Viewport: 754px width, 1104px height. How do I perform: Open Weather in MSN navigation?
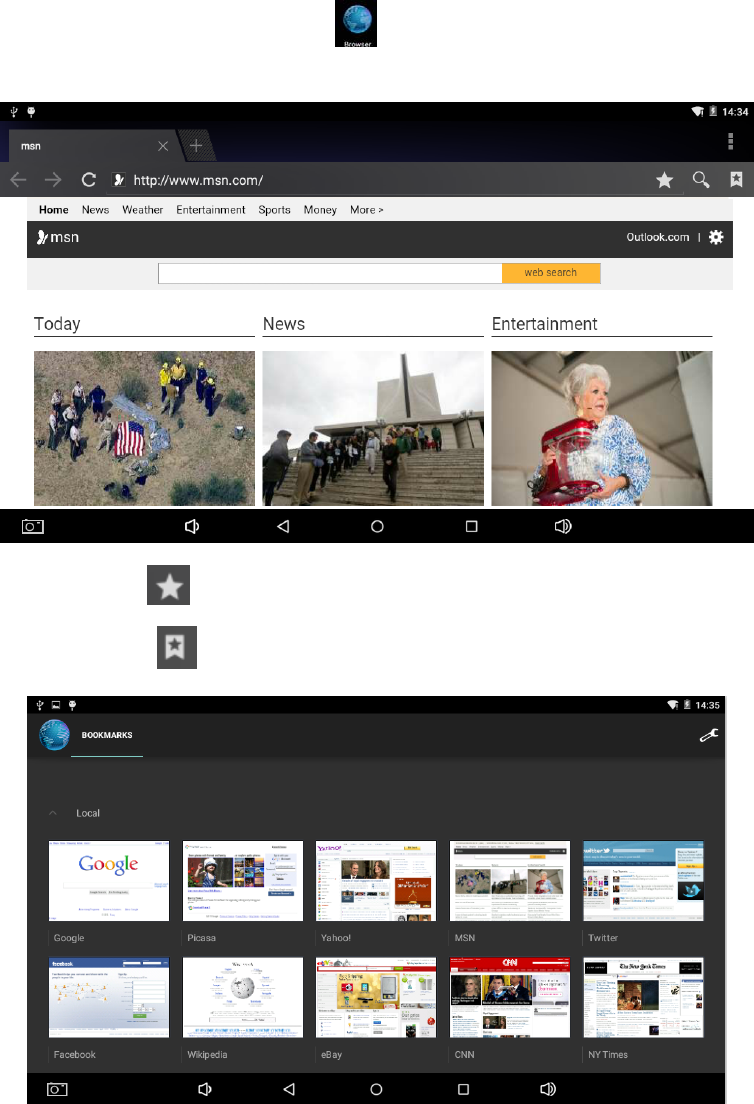click(142, 210)
